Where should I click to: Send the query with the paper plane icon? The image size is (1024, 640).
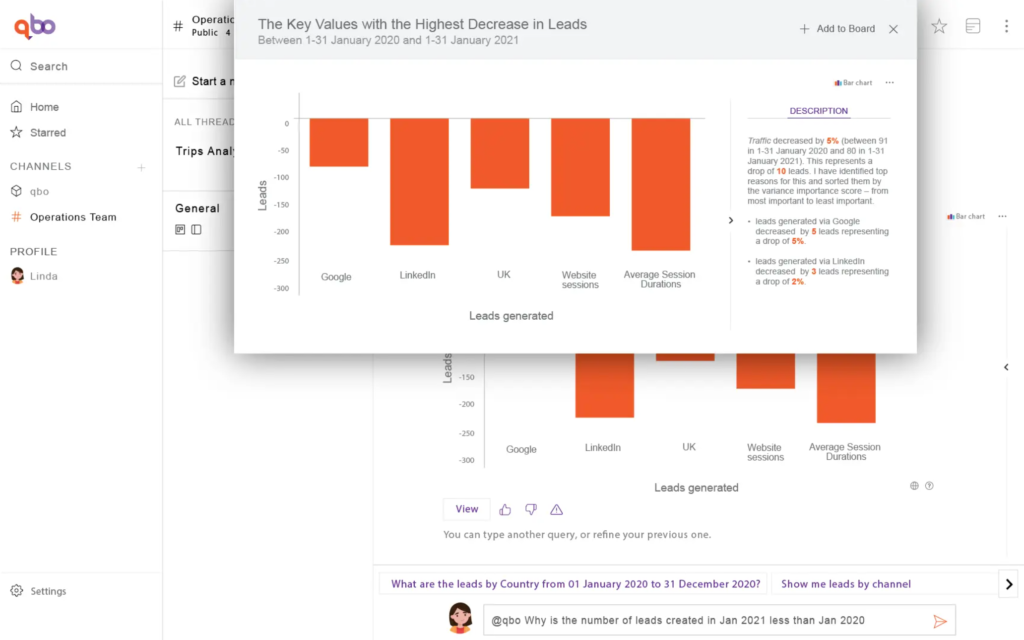(939, 621)
